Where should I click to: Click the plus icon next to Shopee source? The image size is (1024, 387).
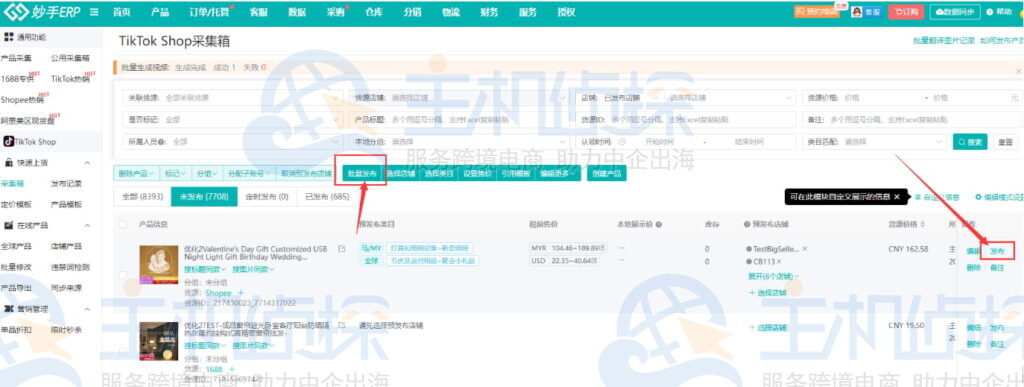(240, 294)
